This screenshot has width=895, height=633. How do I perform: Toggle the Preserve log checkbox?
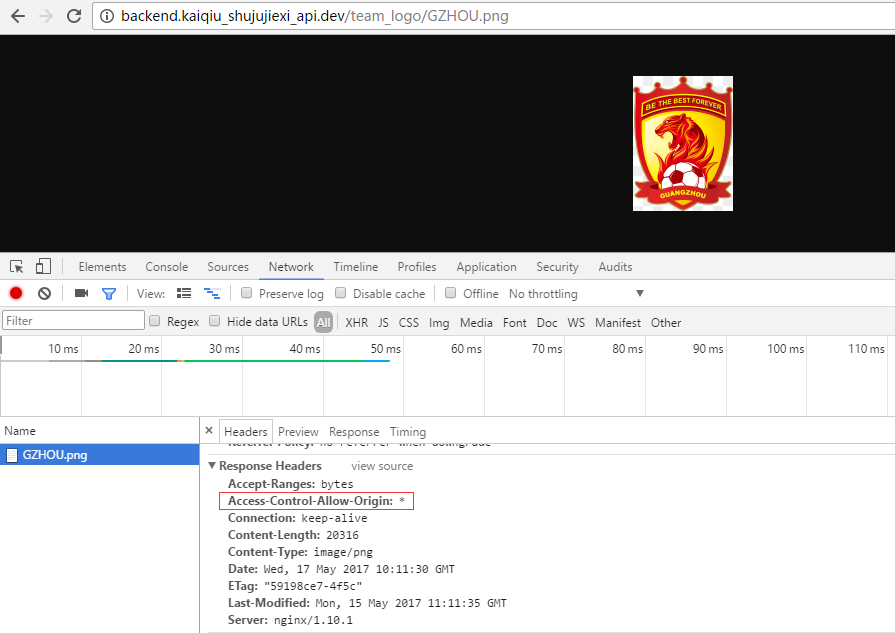247,293
